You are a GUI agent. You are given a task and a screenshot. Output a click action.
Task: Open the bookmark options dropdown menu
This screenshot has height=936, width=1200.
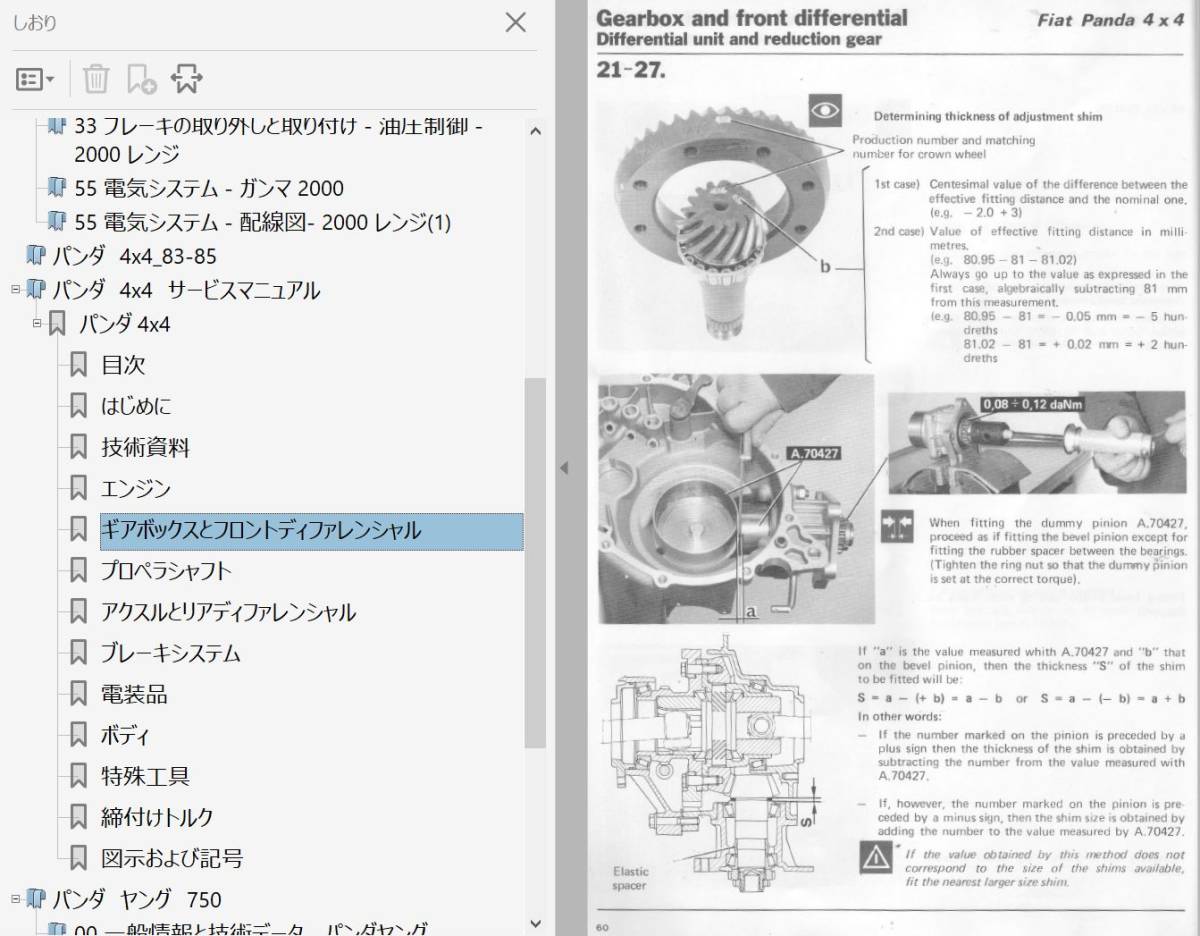click(x=35, y=79)
